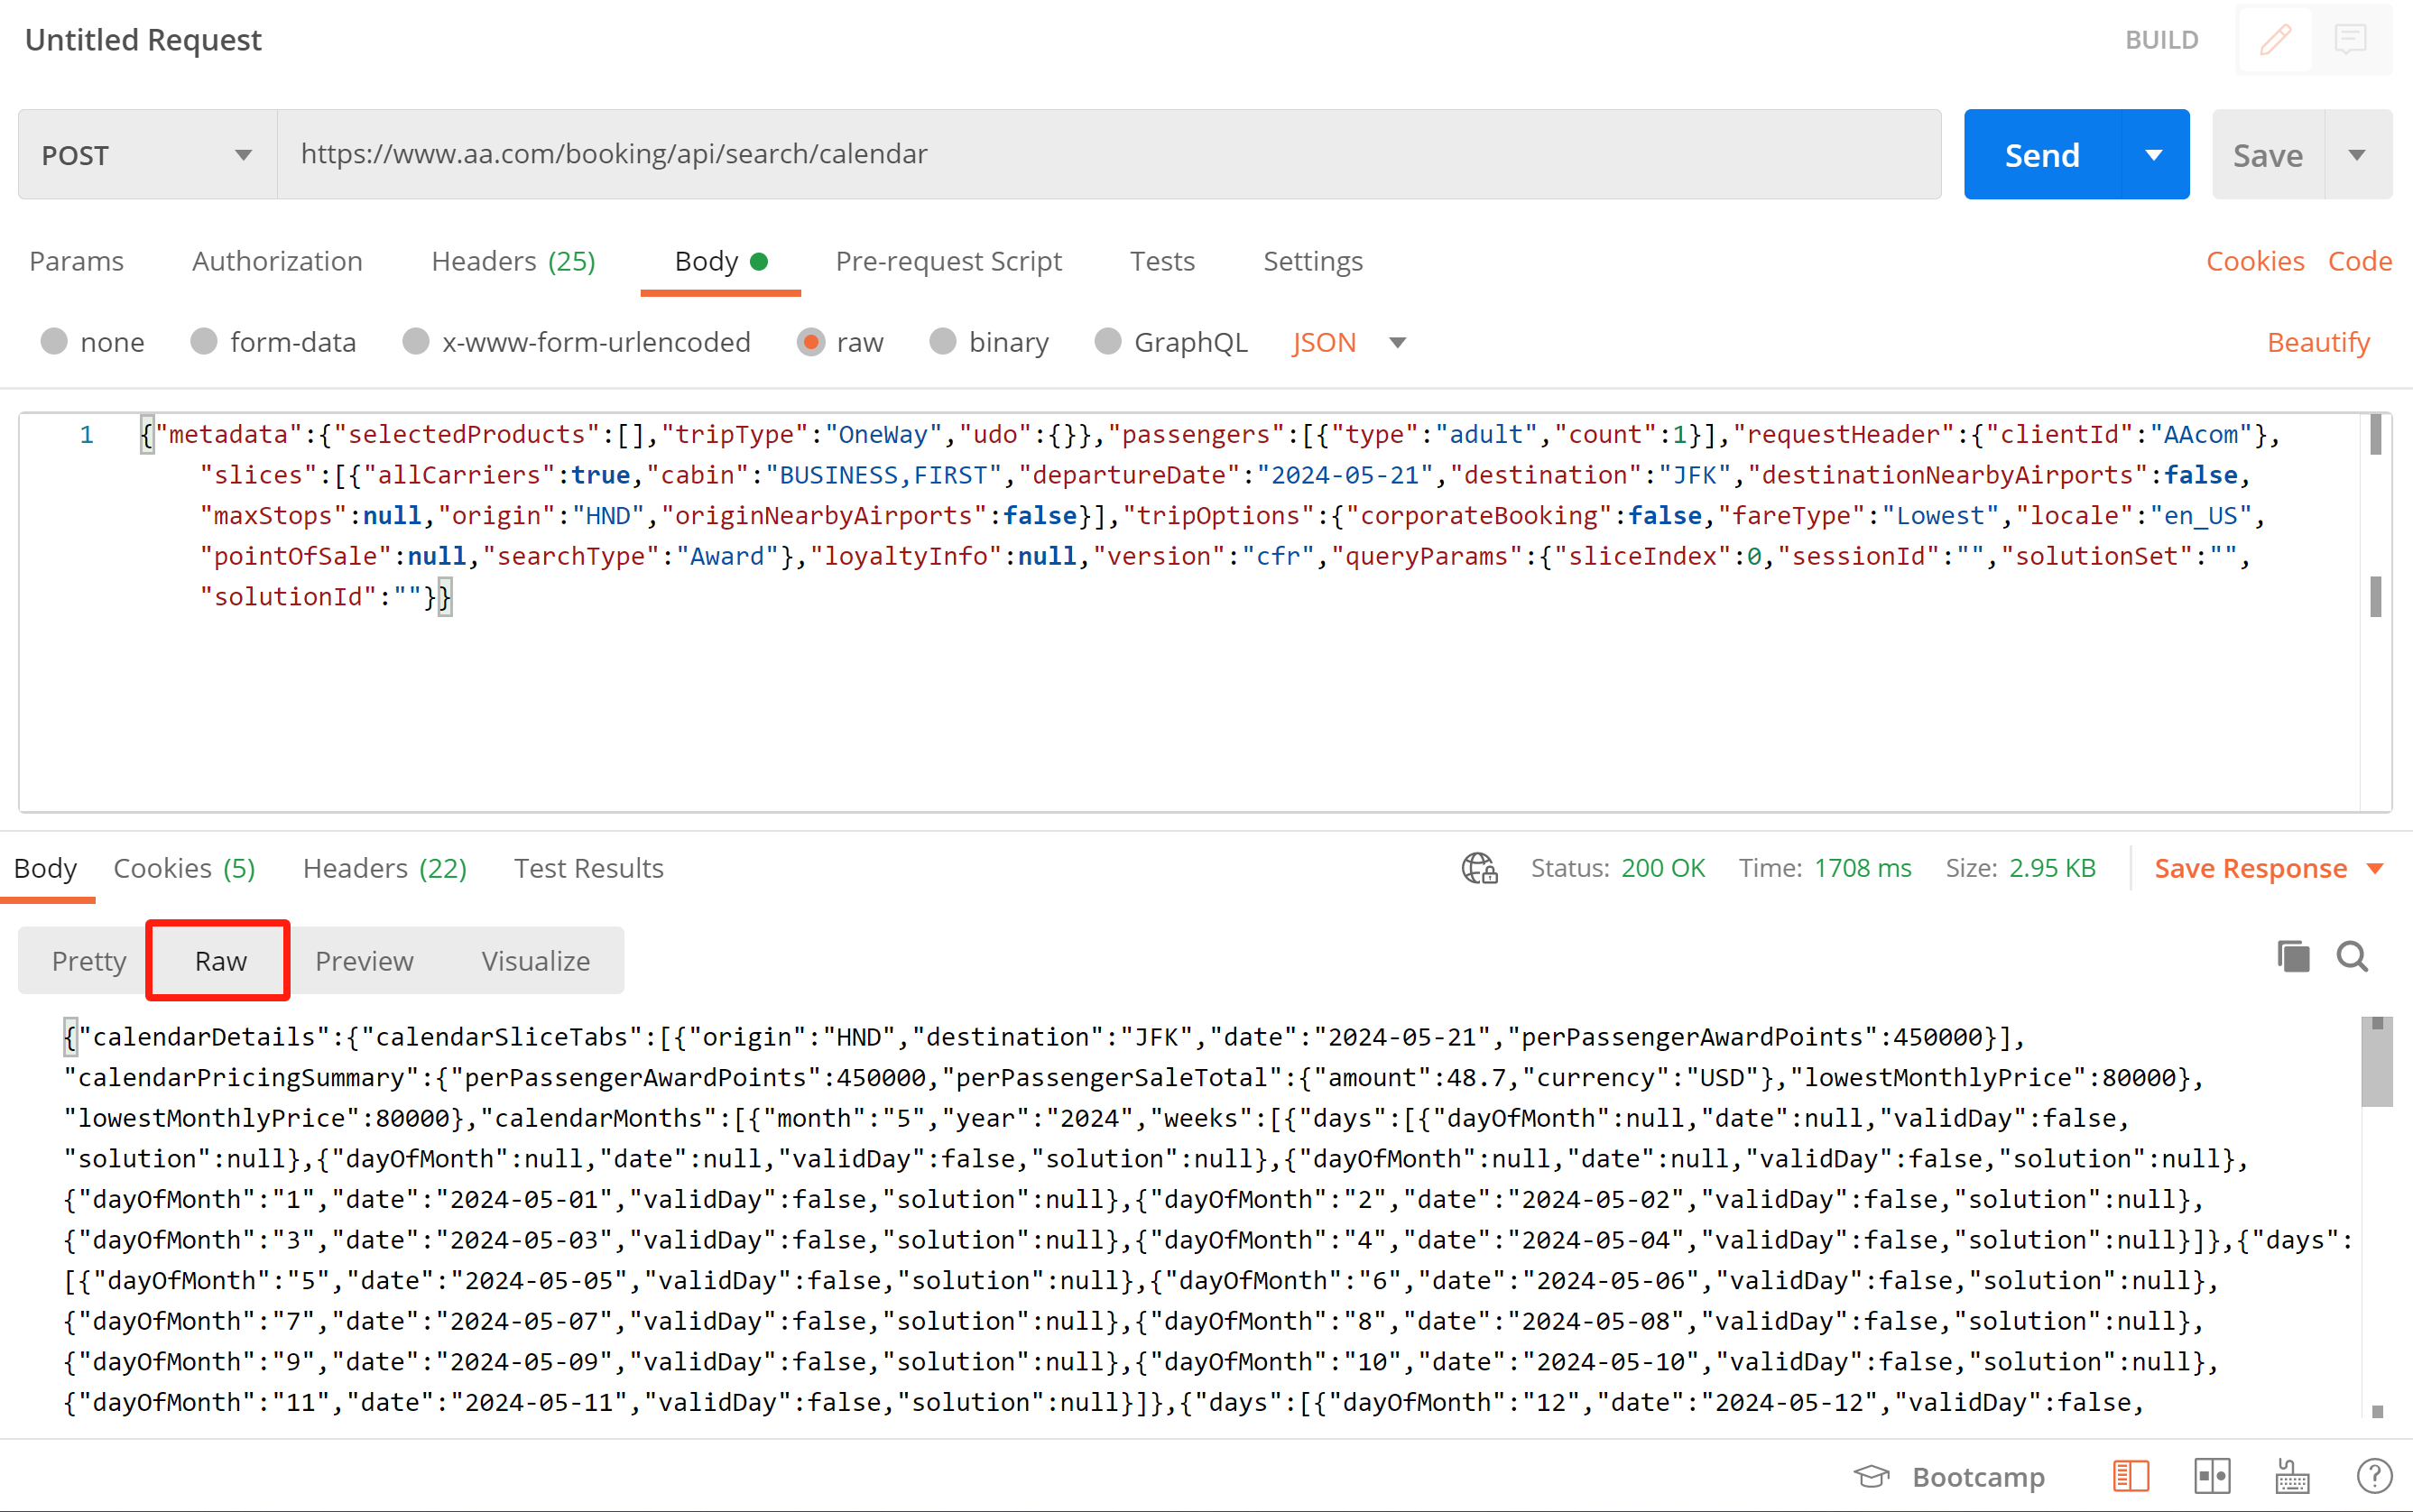Viewport: 2413px width, 1512px height.
Task: Switch response view to Preview
Action: [x=364, y=960]
